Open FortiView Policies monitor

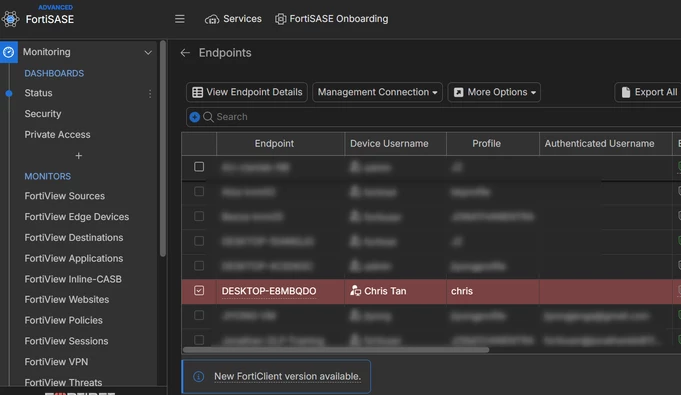63,320
